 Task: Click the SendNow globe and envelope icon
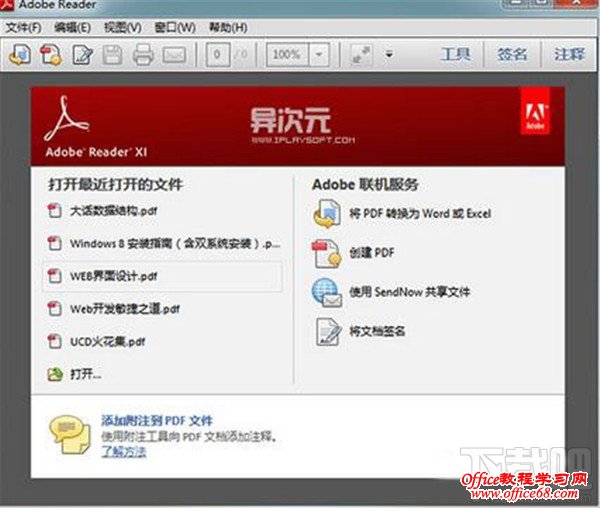click(x=327, y=293)
